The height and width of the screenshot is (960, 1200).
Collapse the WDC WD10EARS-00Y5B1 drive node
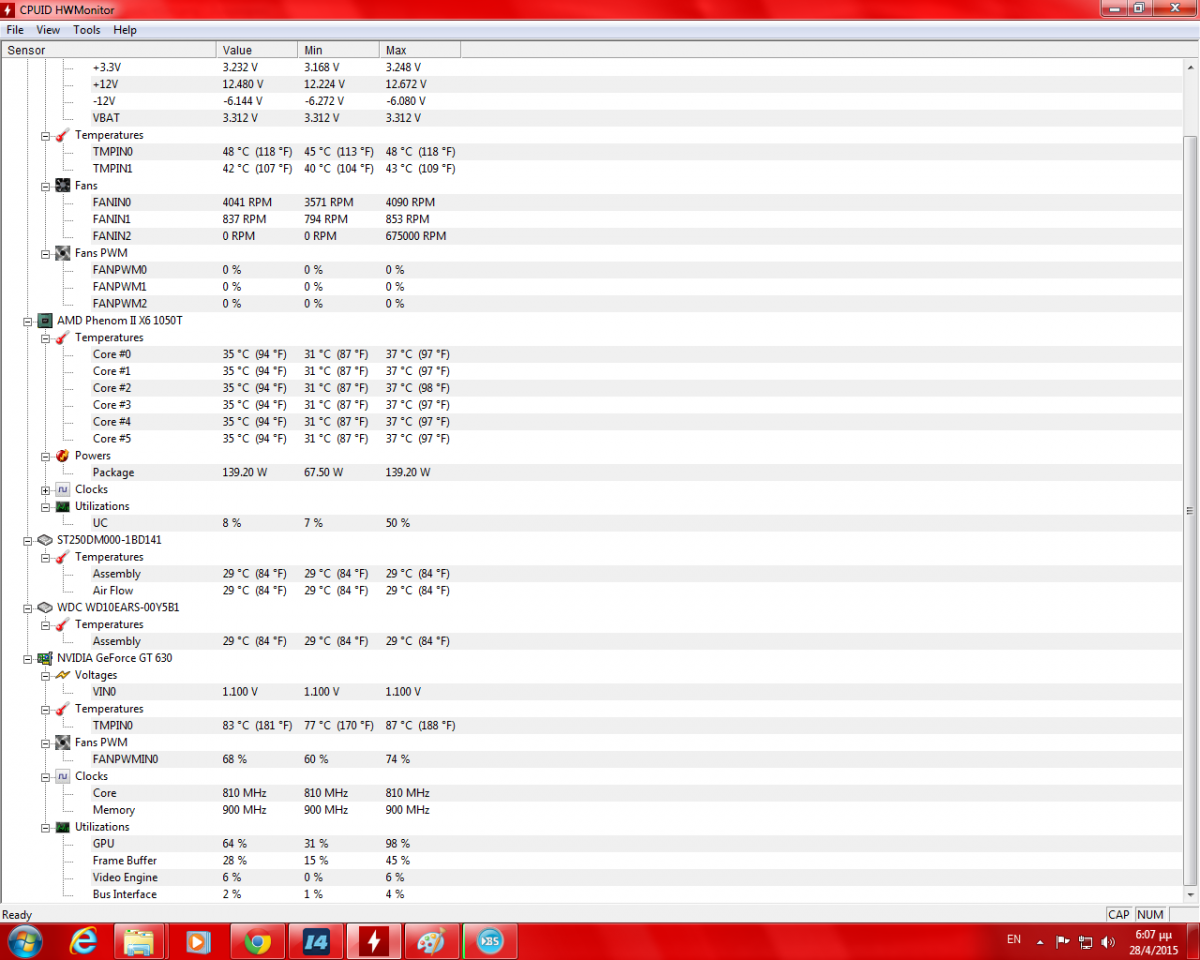[x=28, y=608]
